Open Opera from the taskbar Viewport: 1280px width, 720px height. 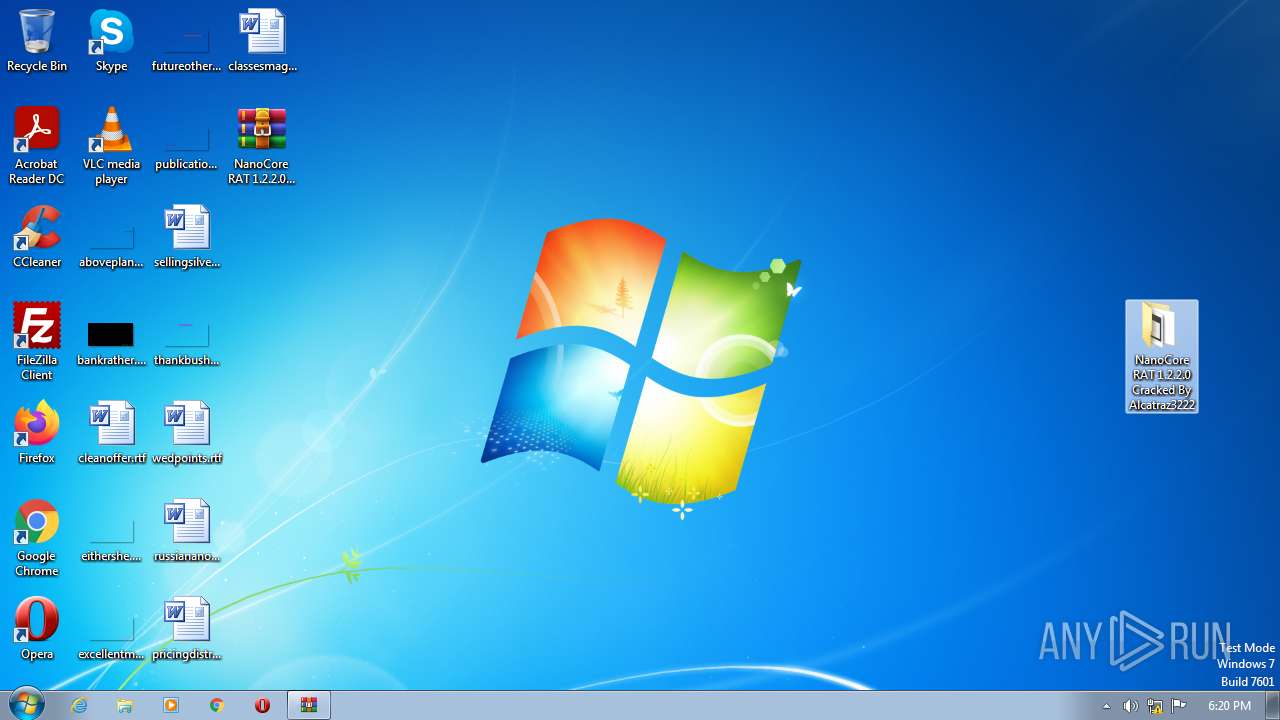click(x=263, y=705)
